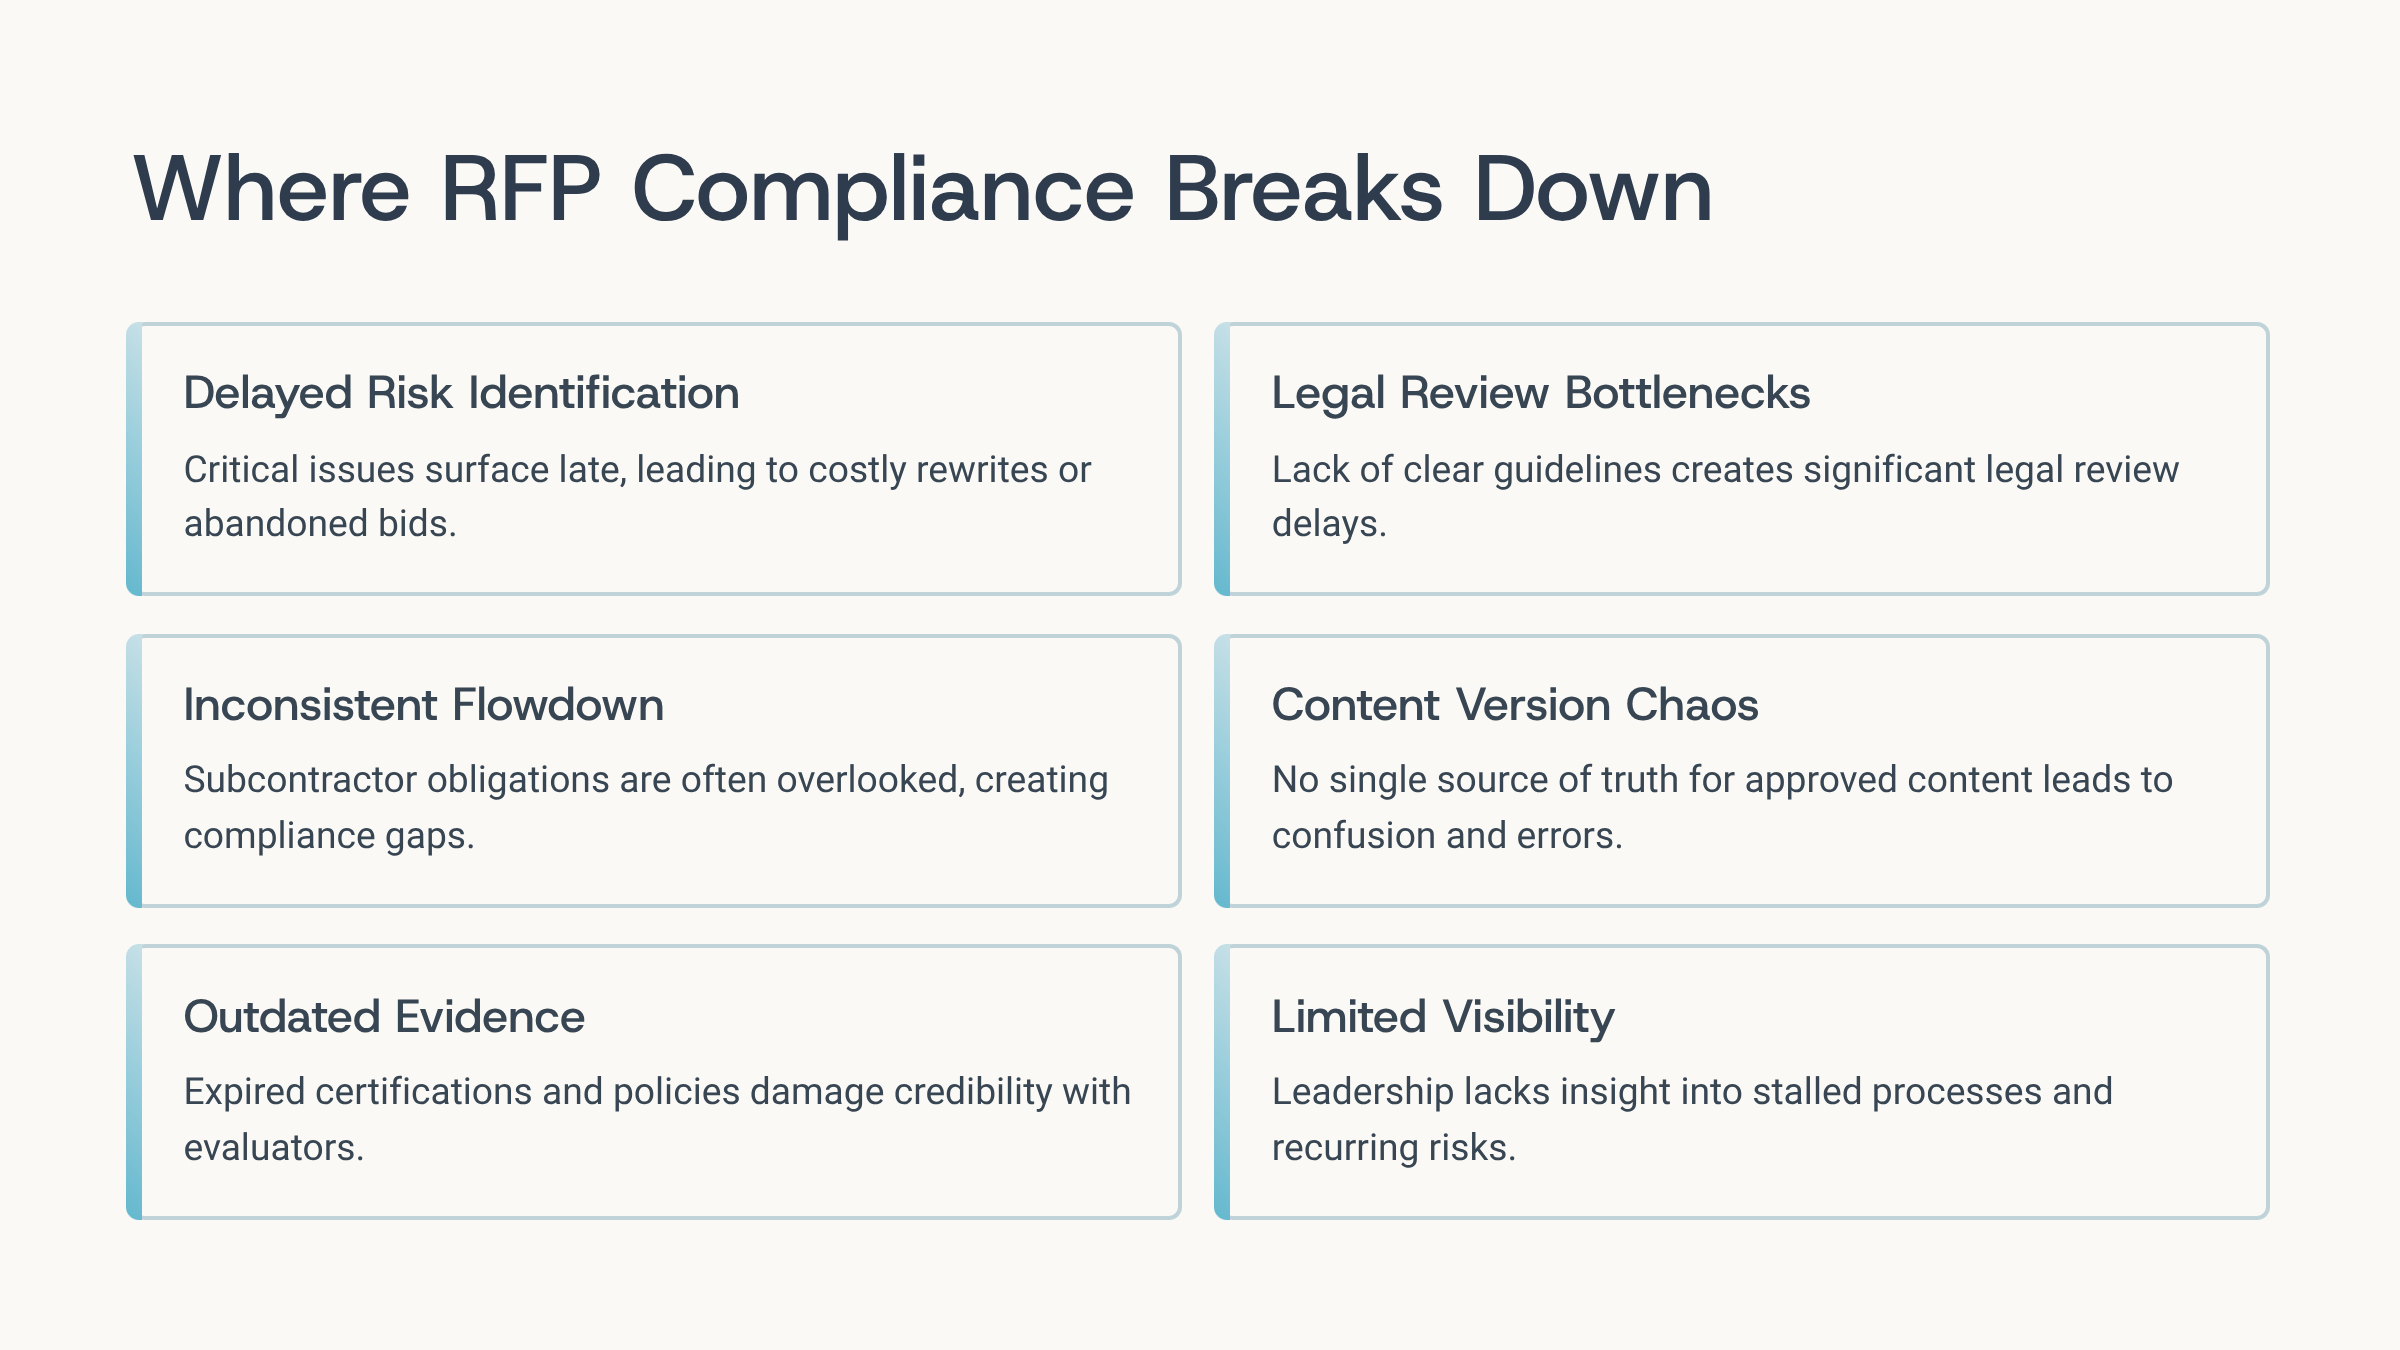Click the blue accent bar on Legal Review card
Viewport: 2400px width, 1350px height.
(x=1222, y=459)
